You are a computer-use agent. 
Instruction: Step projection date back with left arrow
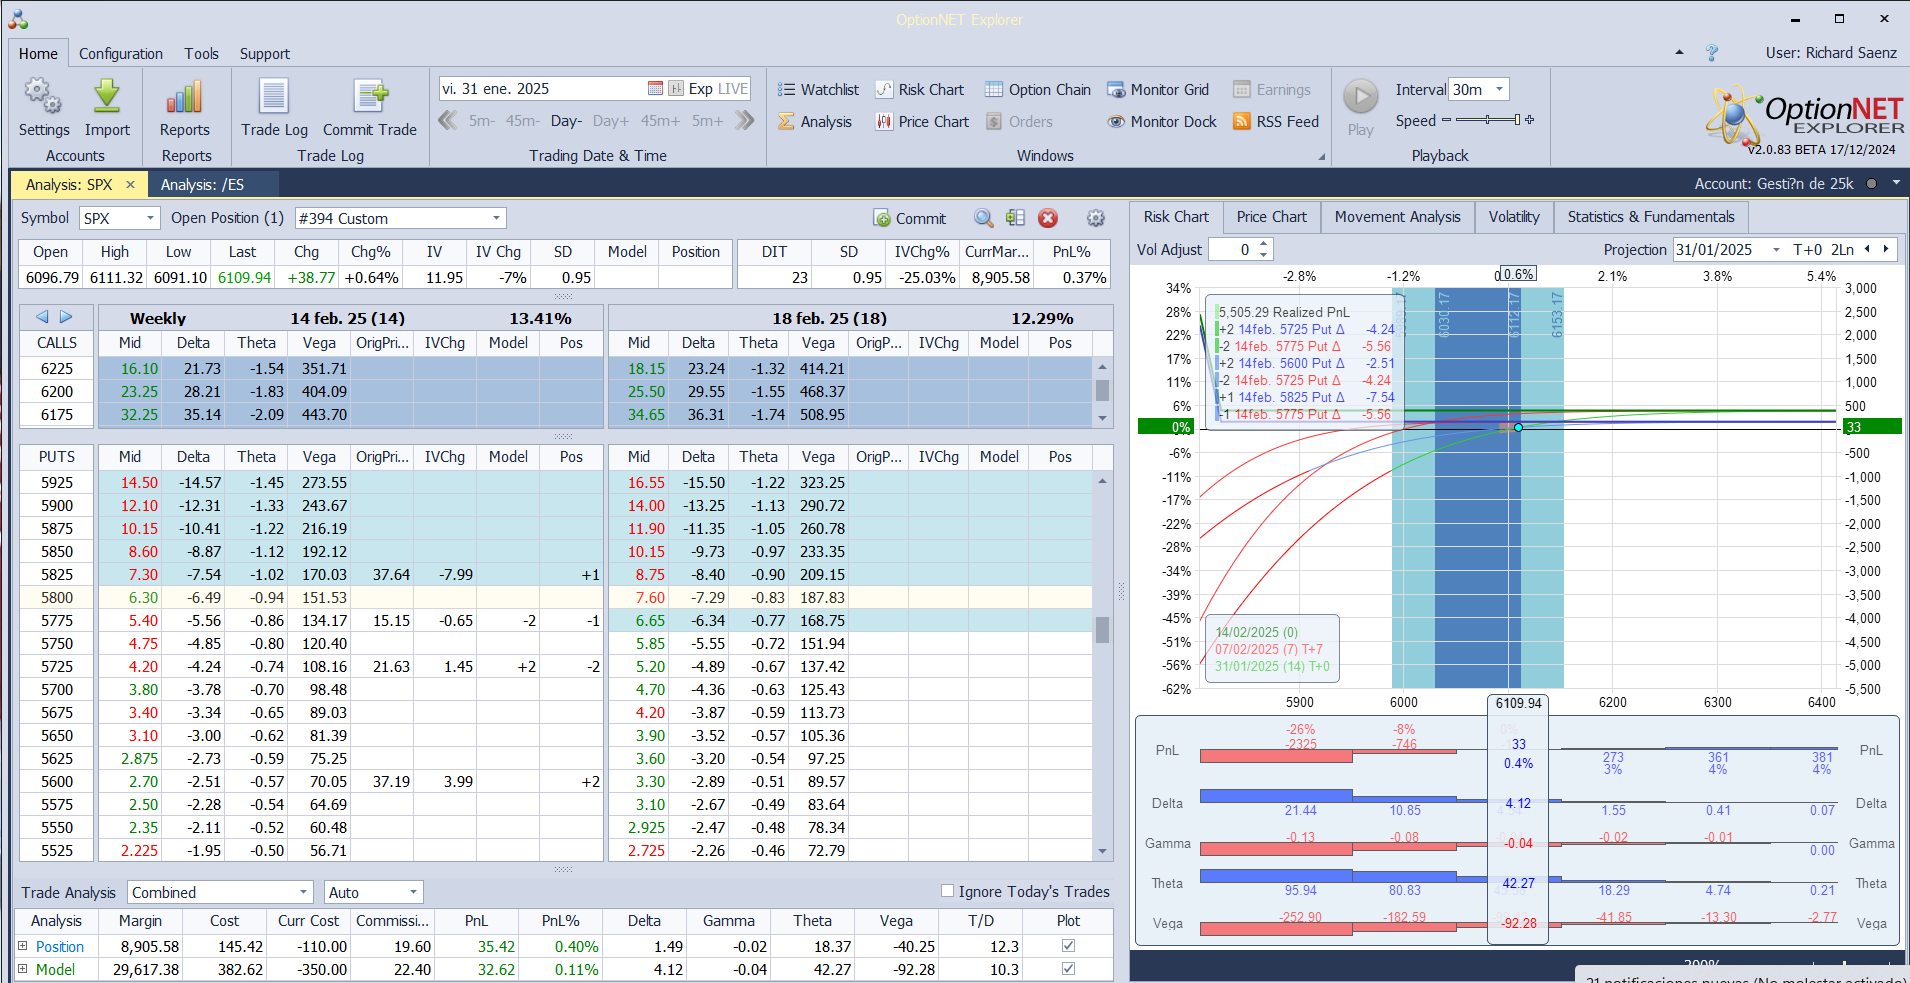[1867, 249]
